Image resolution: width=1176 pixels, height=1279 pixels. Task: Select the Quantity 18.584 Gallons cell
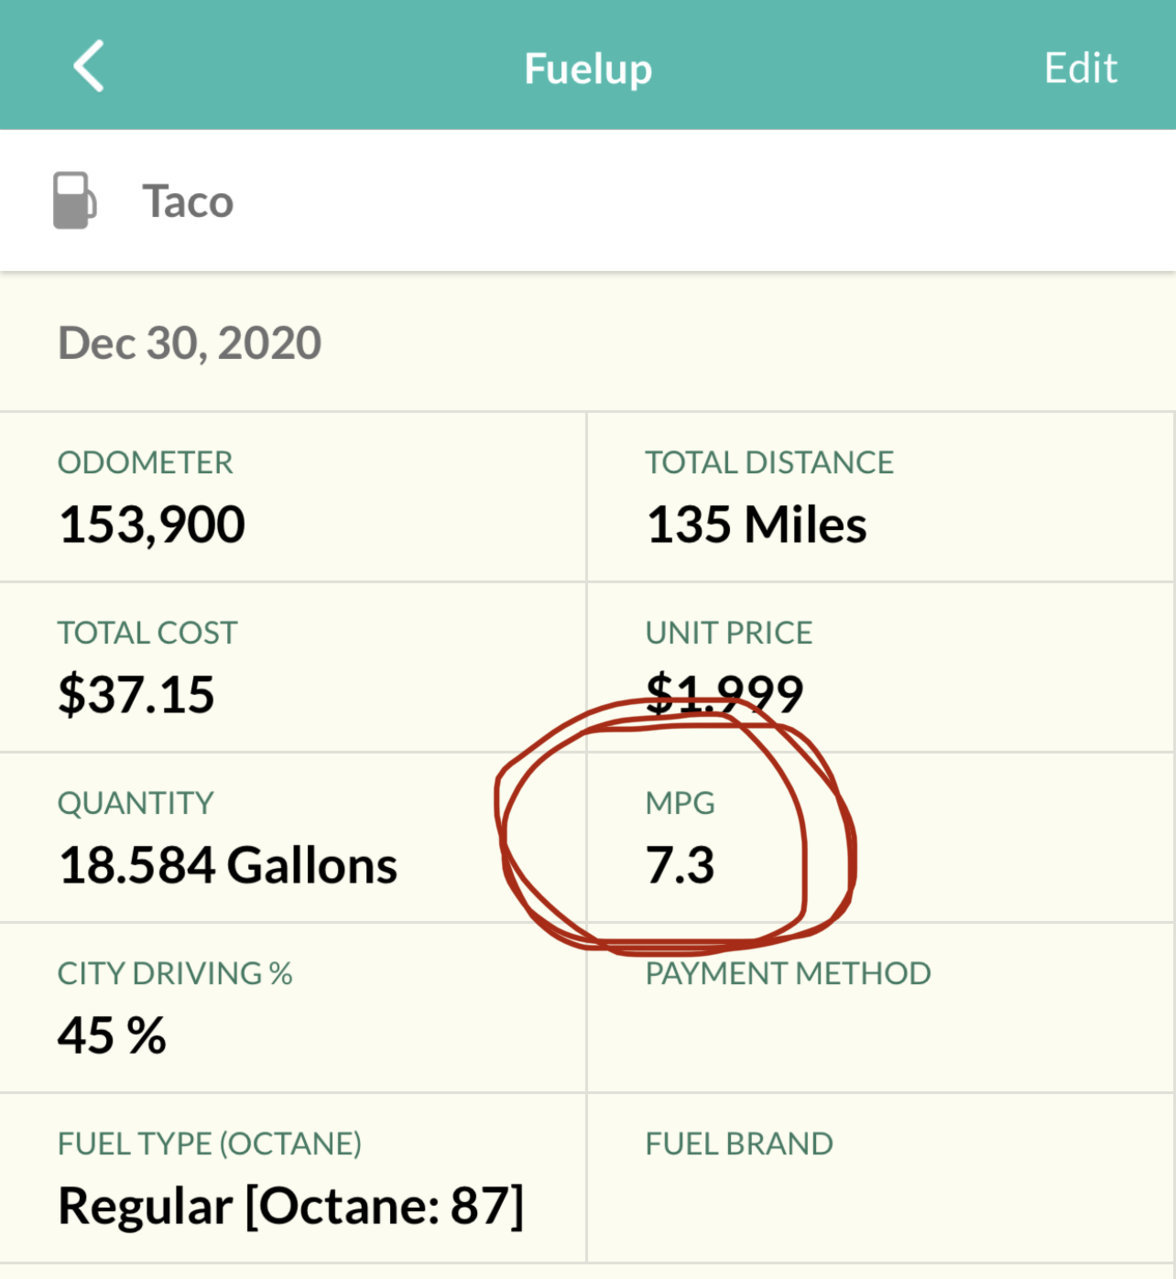click(293, 837)
